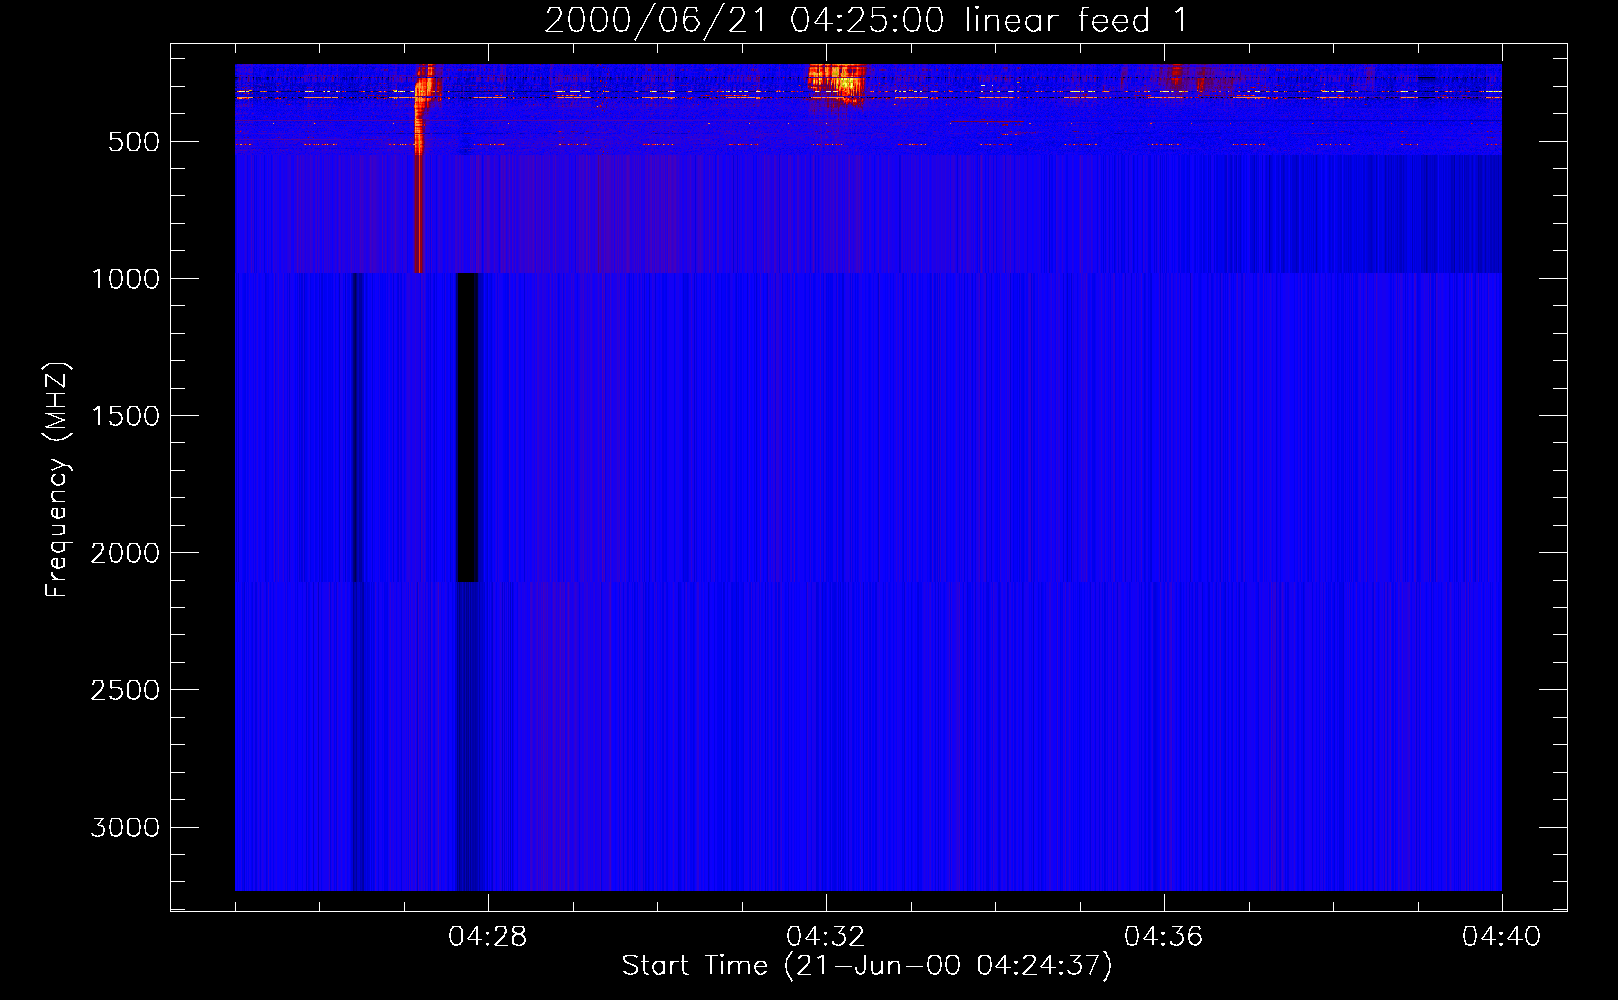
Task: Click the 'Start Time (21-Jun-00 04:24:37)' label
Action: [867, 966]
